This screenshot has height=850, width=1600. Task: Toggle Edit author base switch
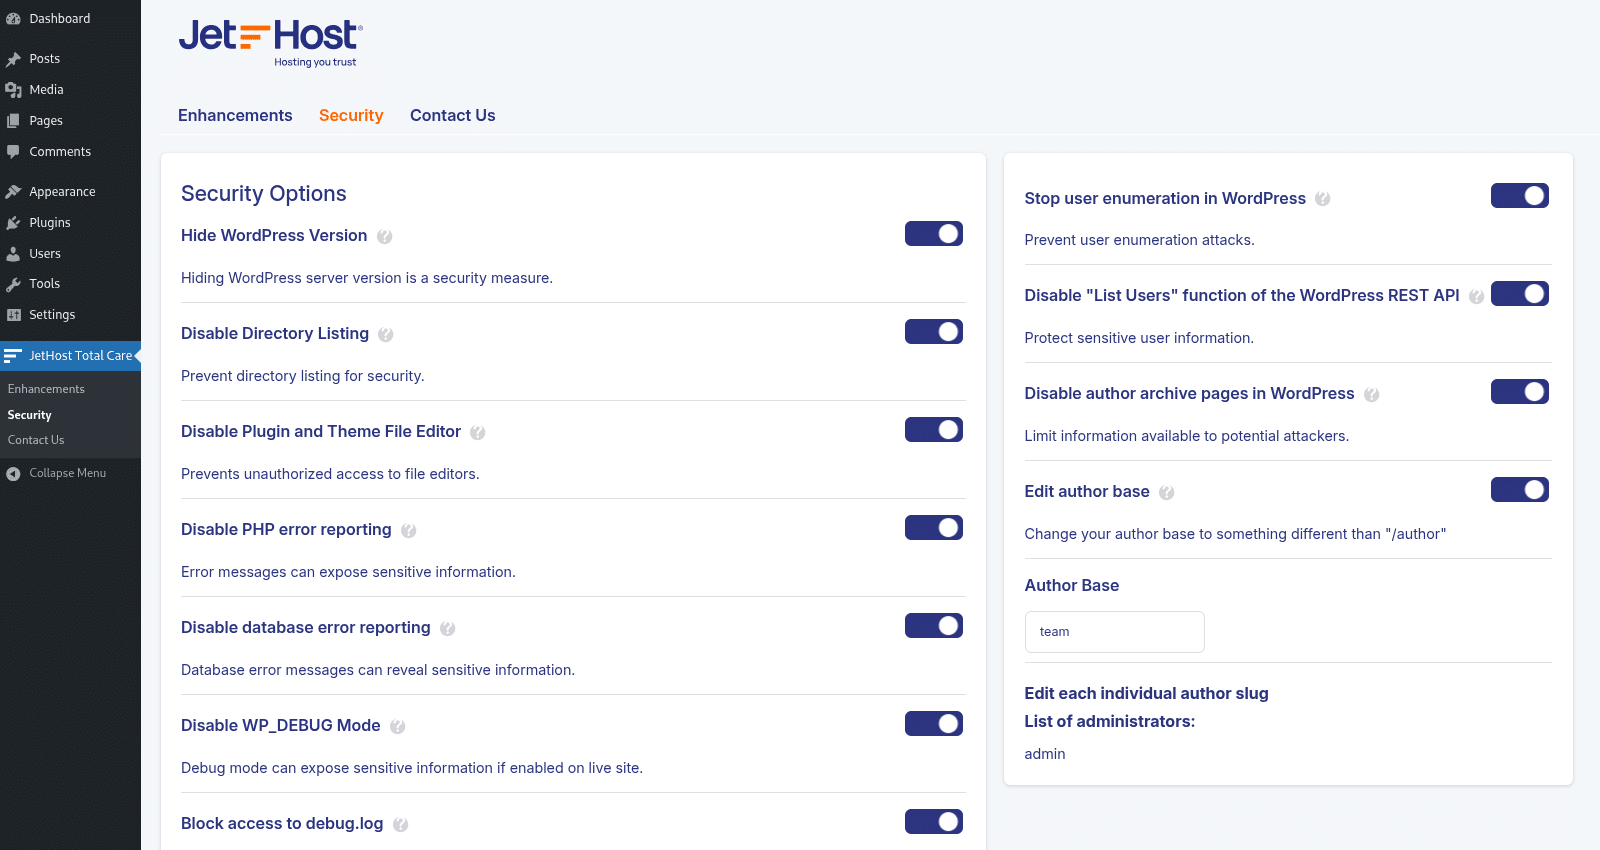pyautogui.click(x=1520, y=490)
